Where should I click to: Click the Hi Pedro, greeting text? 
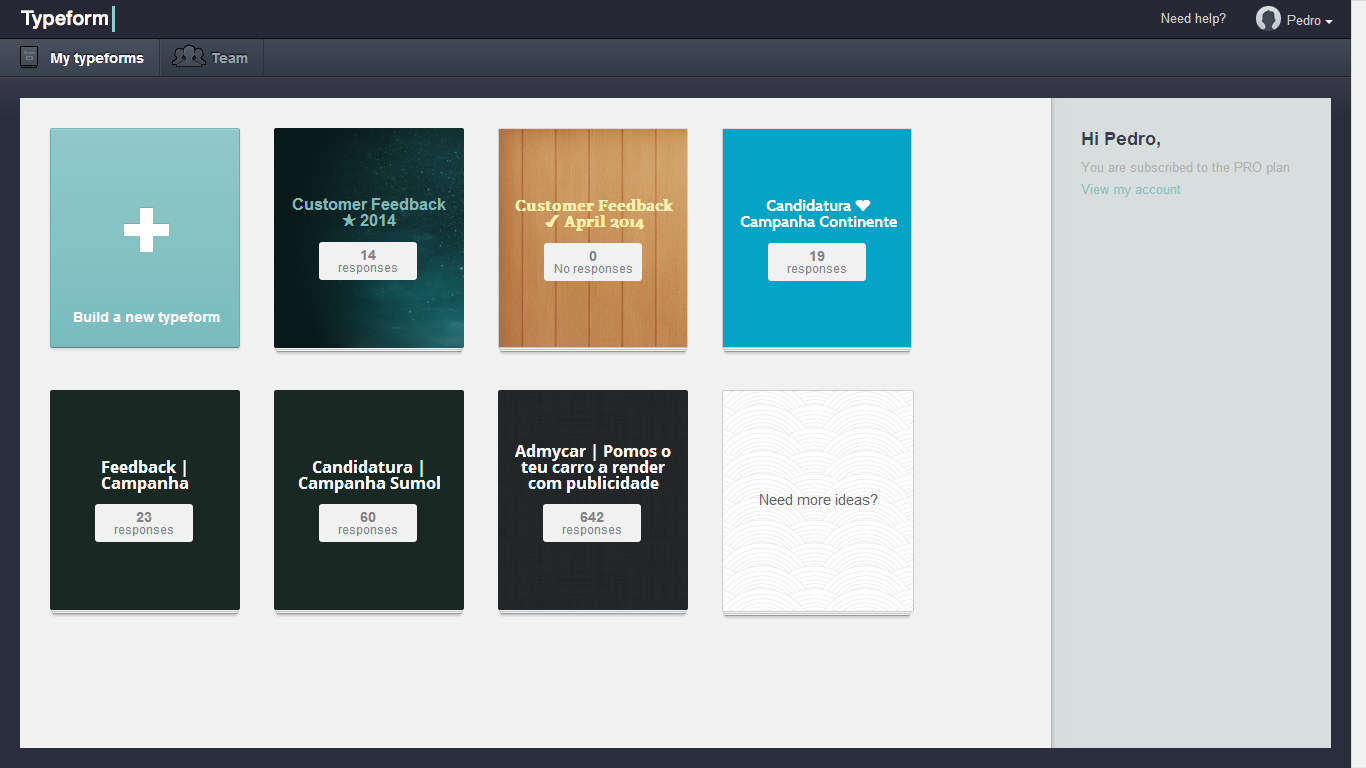[x=1121, y=139]
